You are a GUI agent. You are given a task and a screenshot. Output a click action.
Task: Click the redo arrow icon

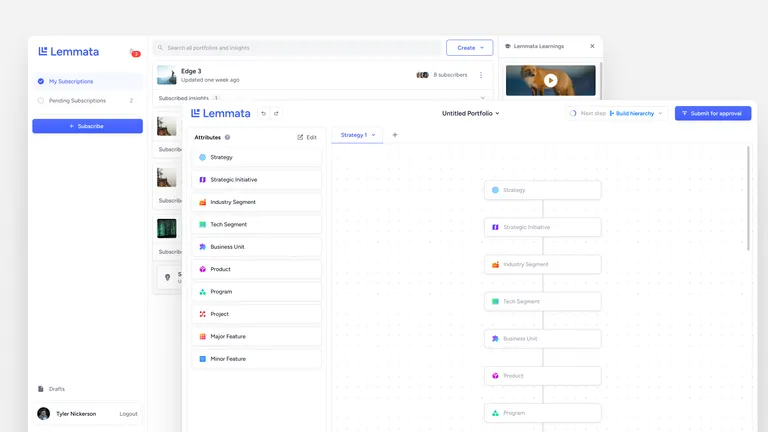(276, 113)
